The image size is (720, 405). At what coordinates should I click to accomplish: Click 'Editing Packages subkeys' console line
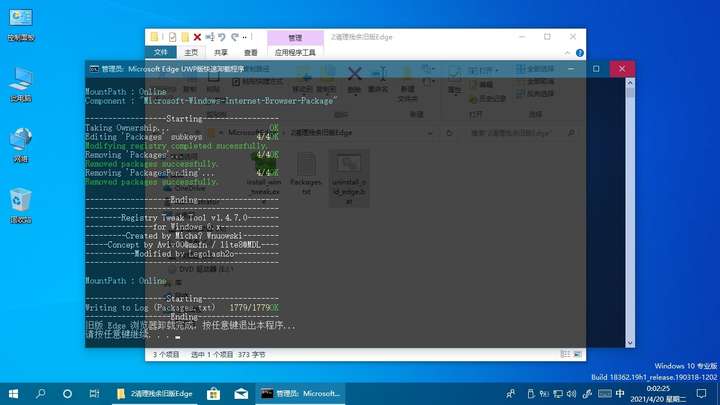click(x=144, y=137)
